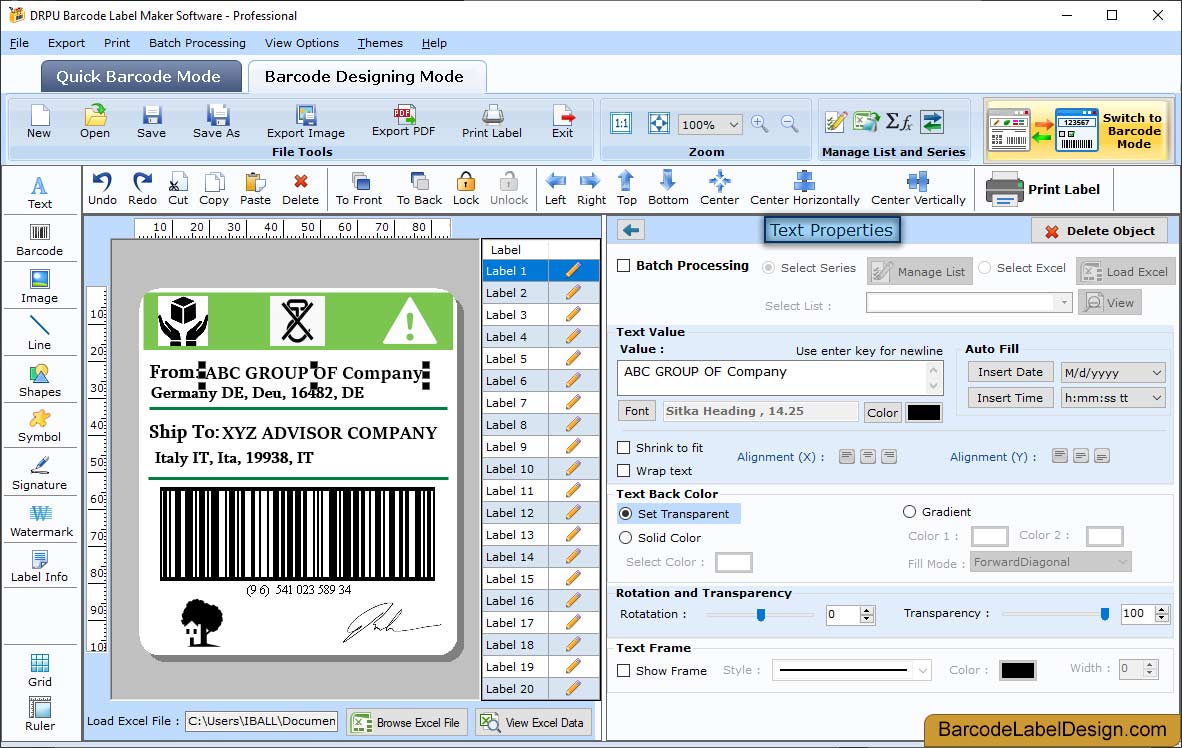1182x748 pixels.
Task: Open the Signature tool
Action: [39, 474]
